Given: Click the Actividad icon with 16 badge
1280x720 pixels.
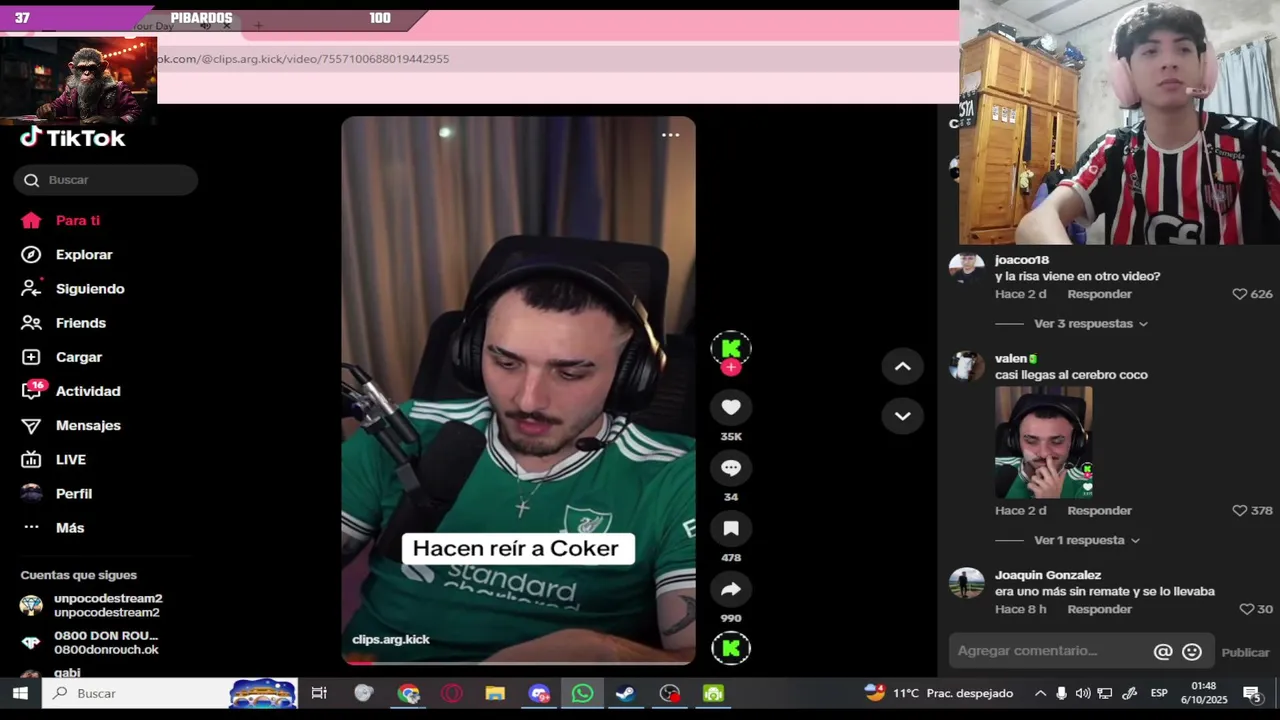Looking at the screenshot, I should pyautogui.click(x=33, y=390).
